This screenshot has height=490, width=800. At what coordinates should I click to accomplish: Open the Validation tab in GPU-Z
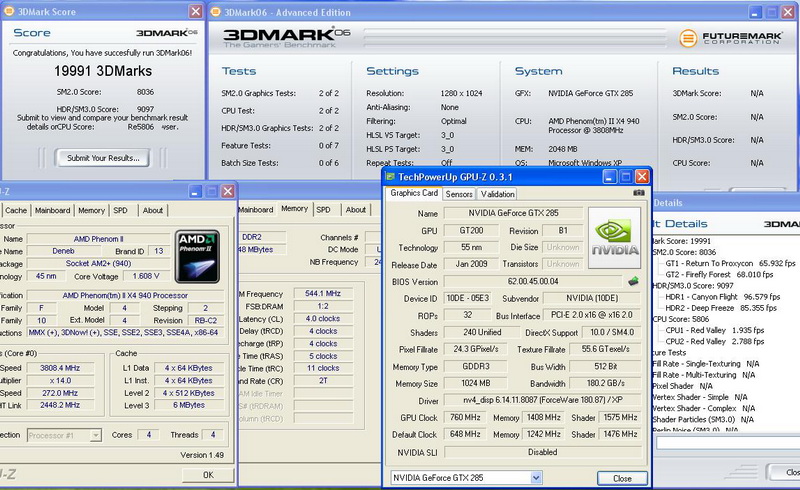497,194
